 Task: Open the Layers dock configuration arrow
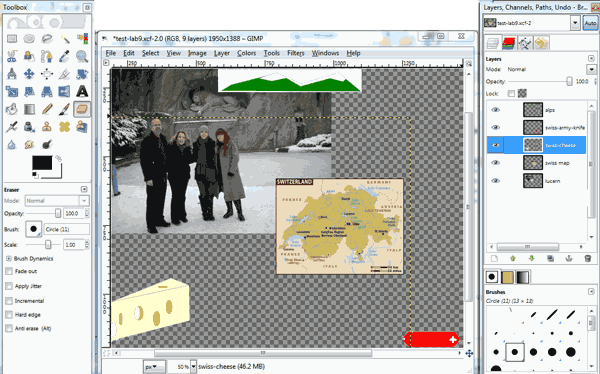(591, 59)
